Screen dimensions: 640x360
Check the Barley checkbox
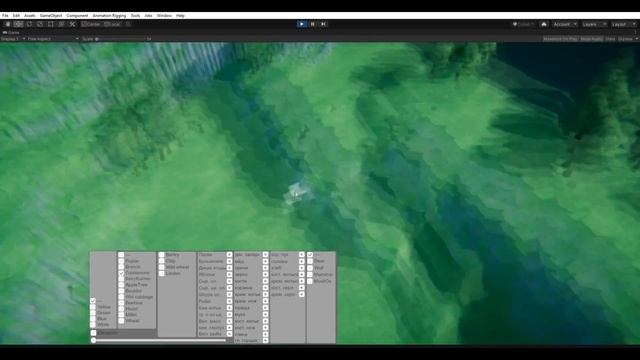[162, 255]
